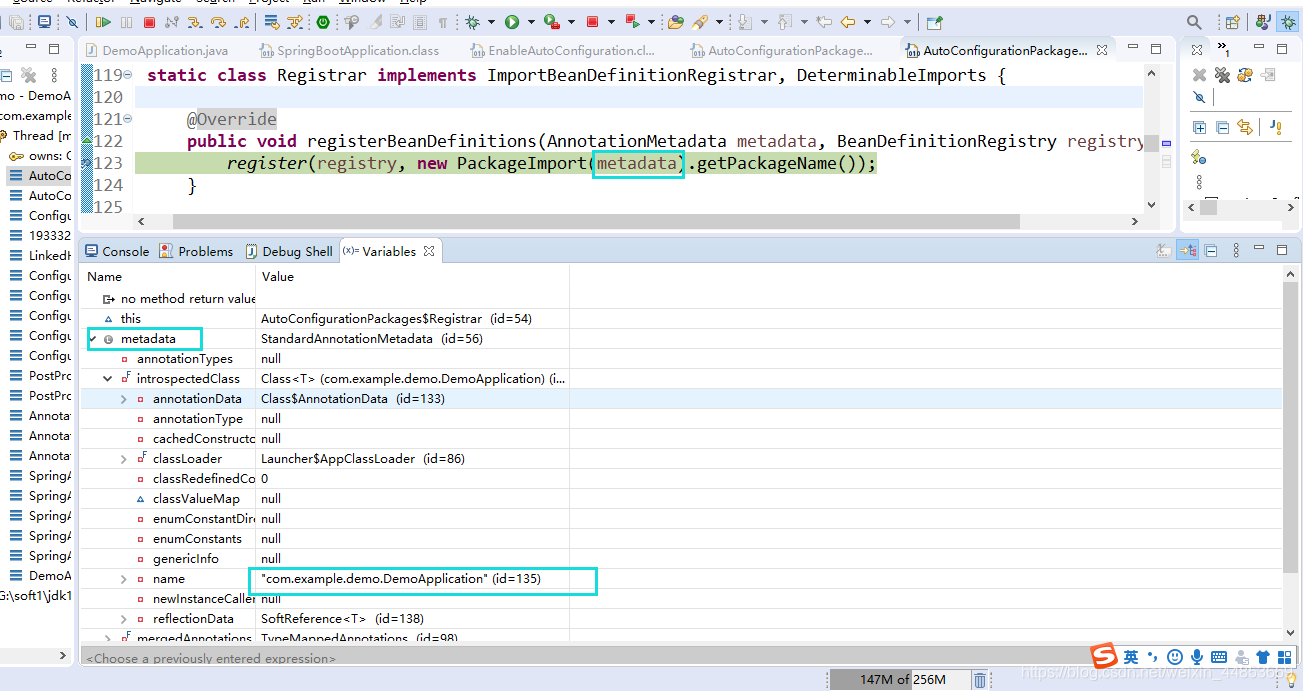The height and width of the screenshot is (691, 1303).
Task: Terminate the debug session with red square
Action: 149,22
